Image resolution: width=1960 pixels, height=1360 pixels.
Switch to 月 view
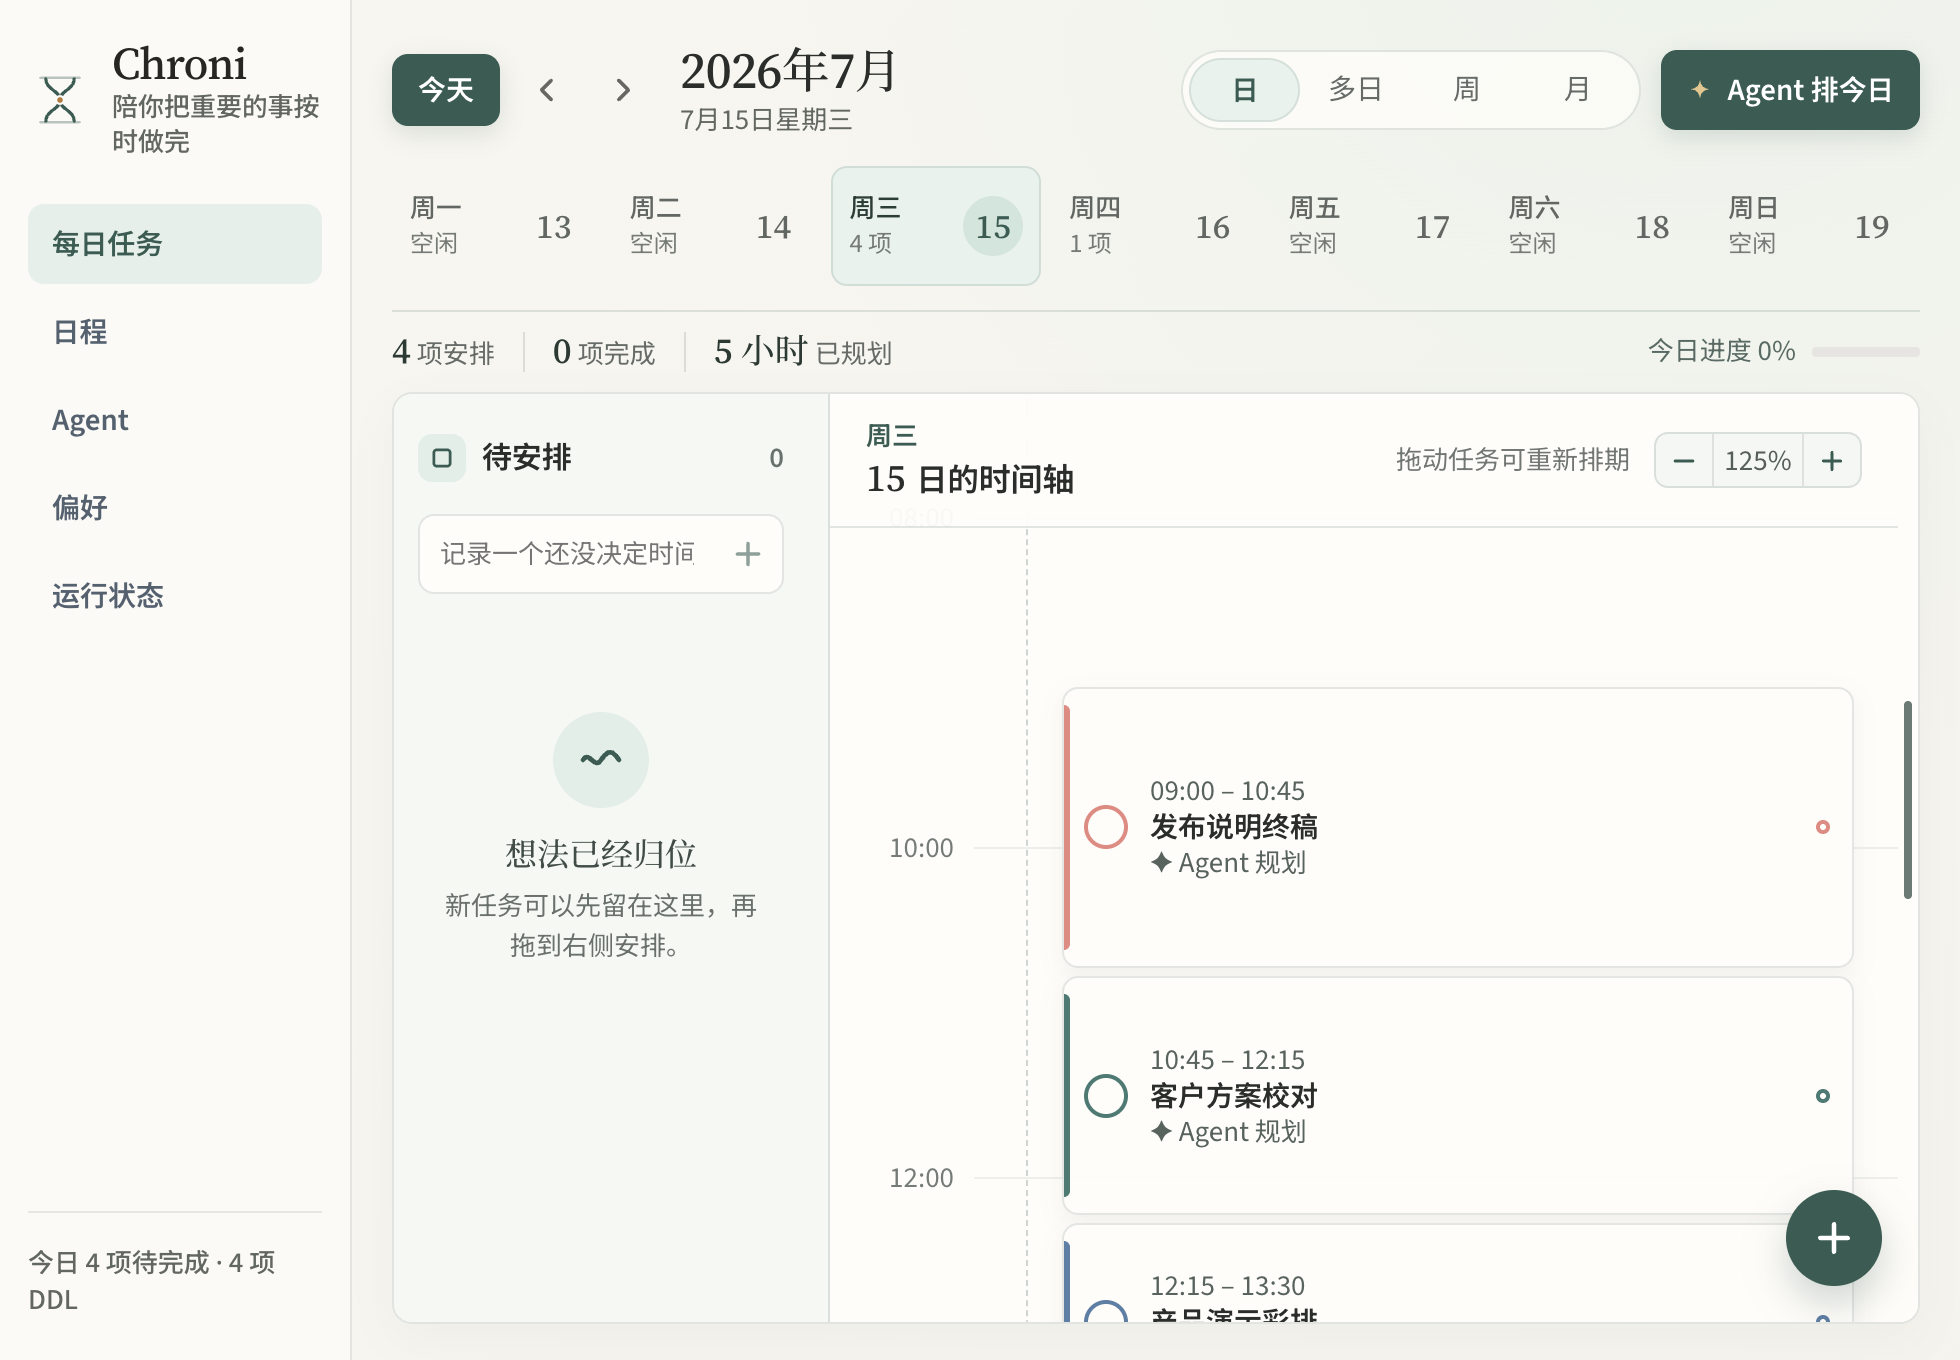click(1577, 90)
